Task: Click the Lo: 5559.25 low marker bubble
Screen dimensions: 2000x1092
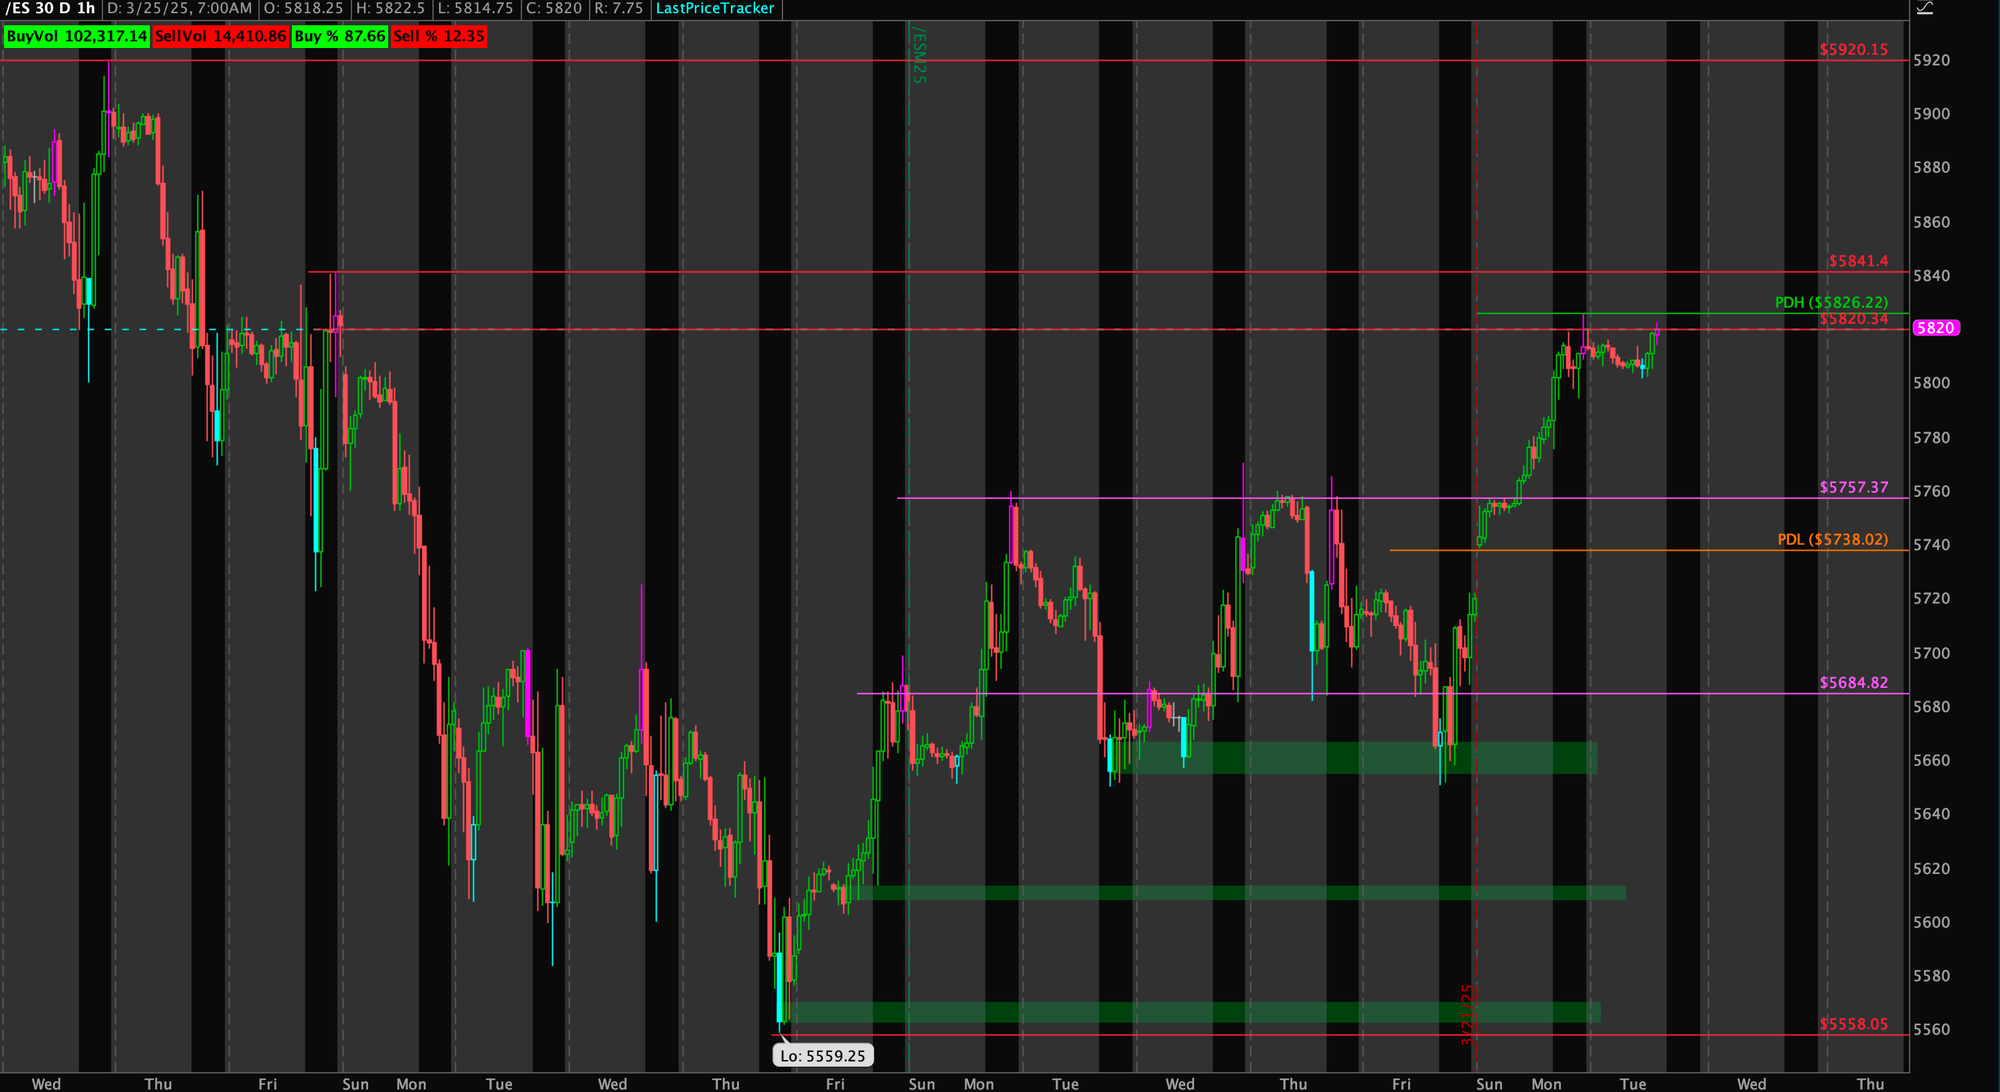Action: 822,1055
